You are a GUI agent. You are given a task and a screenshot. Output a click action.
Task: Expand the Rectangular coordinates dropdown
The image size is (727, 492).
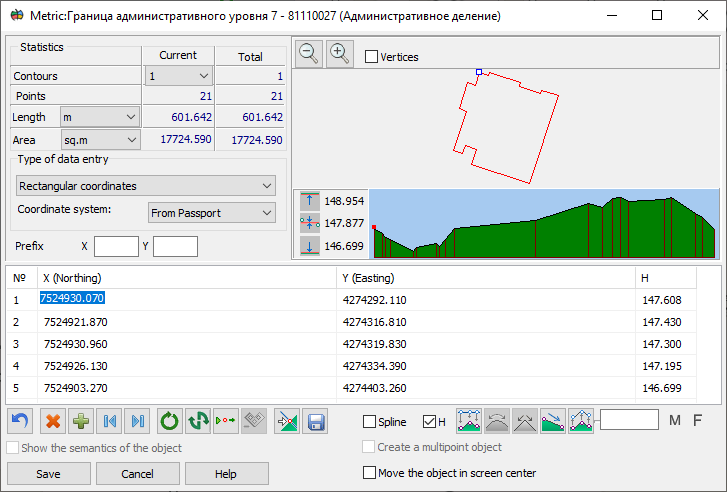[146, 186]
